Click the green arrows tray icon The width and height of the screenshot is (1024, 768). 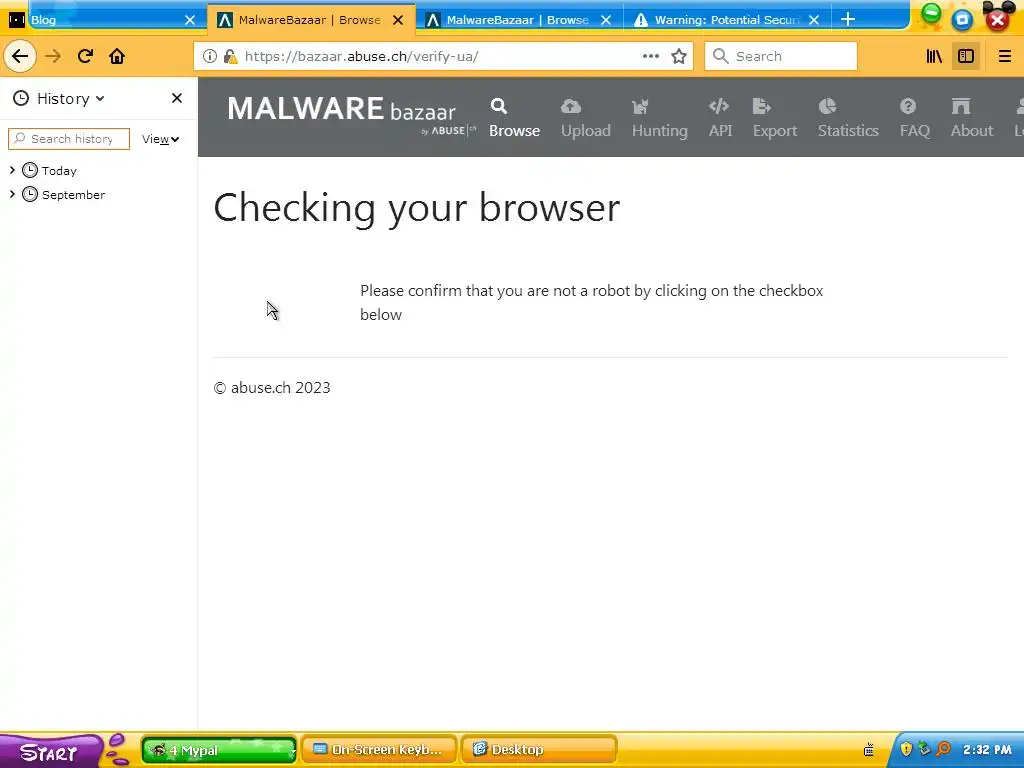pos(924,749)
